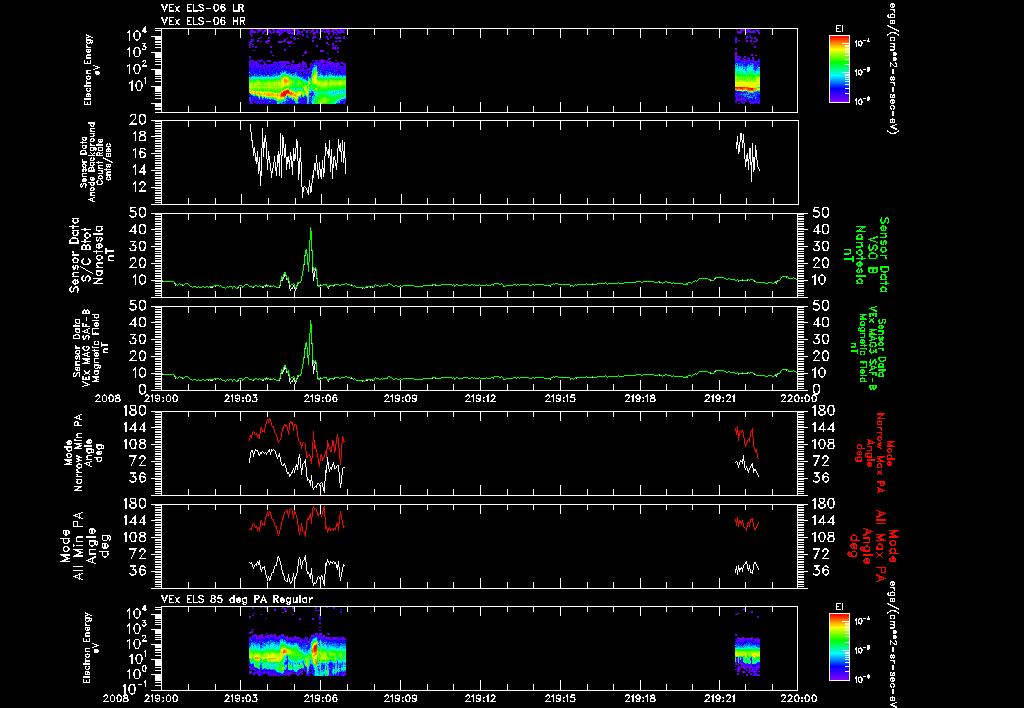Select the 'VEx ELS 85 deg PA Regular' title
Screen dimensions: 1024x708
pyautogui.click(x=237, y=599)
